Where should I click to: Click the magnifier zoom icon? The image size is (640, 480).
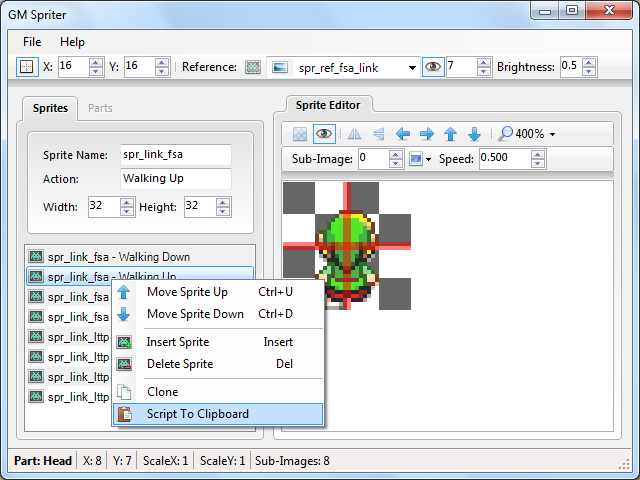coord(505,134)
